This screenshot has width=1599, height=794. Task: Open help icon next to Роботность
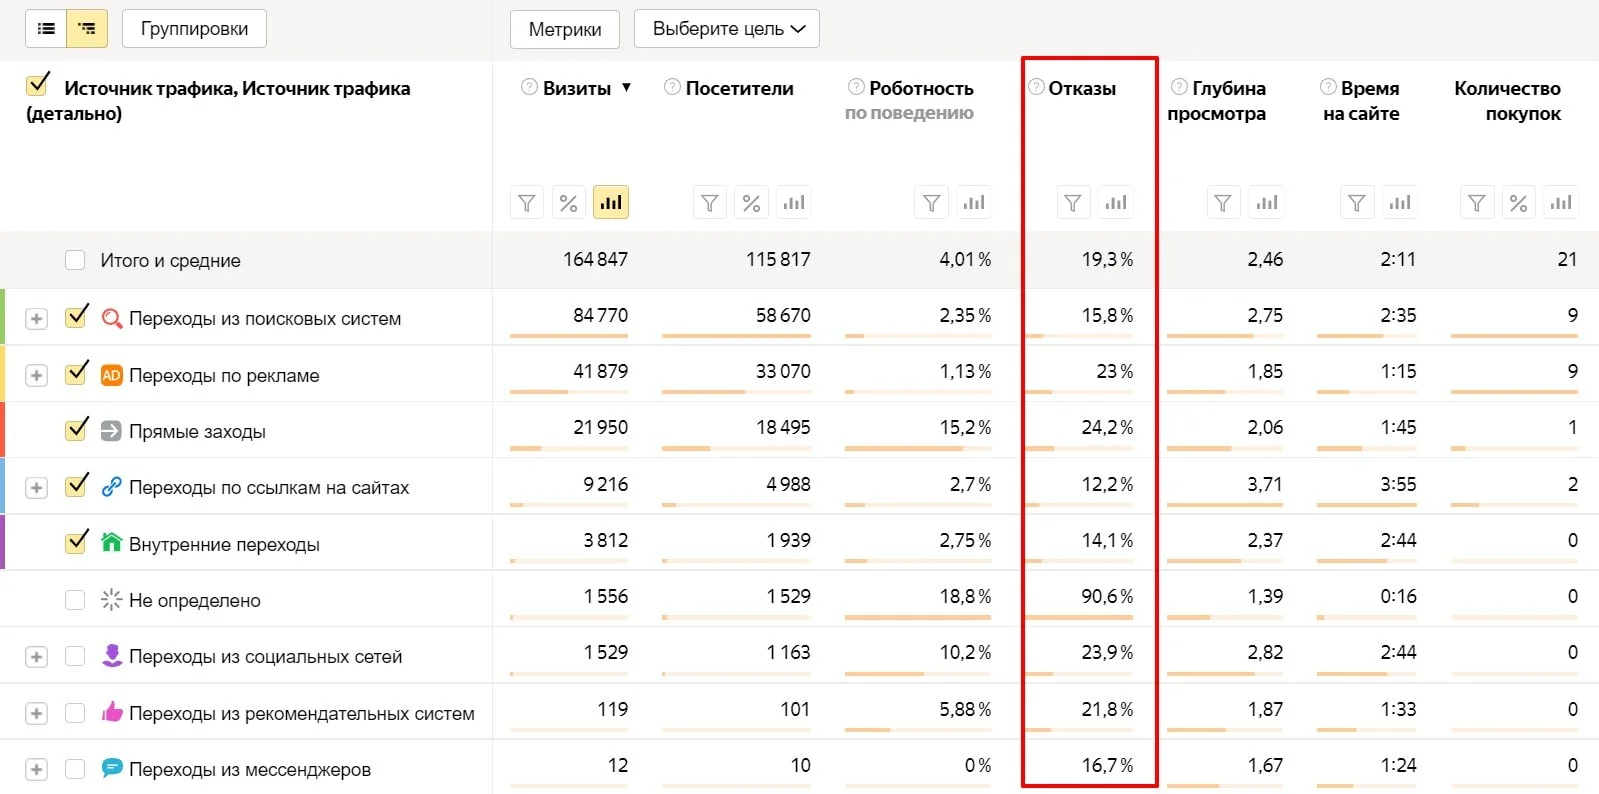pyautogui.click(x=856, y=87)
